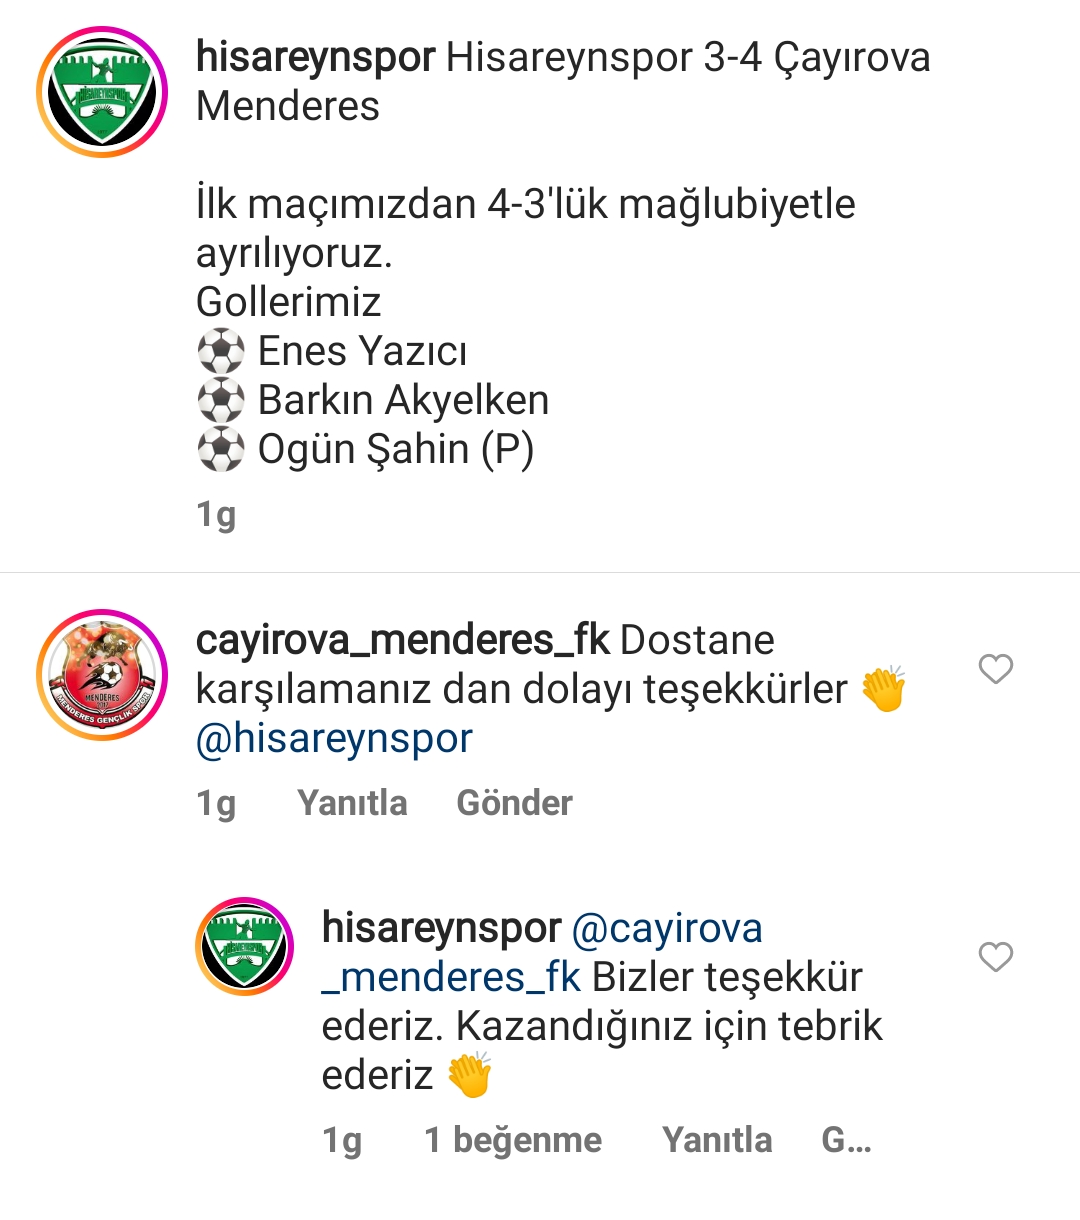Tap cayirova_menderes_fk username in the comment
The height and width of the screenshot is (1220, 1080).
pos(402,640)
